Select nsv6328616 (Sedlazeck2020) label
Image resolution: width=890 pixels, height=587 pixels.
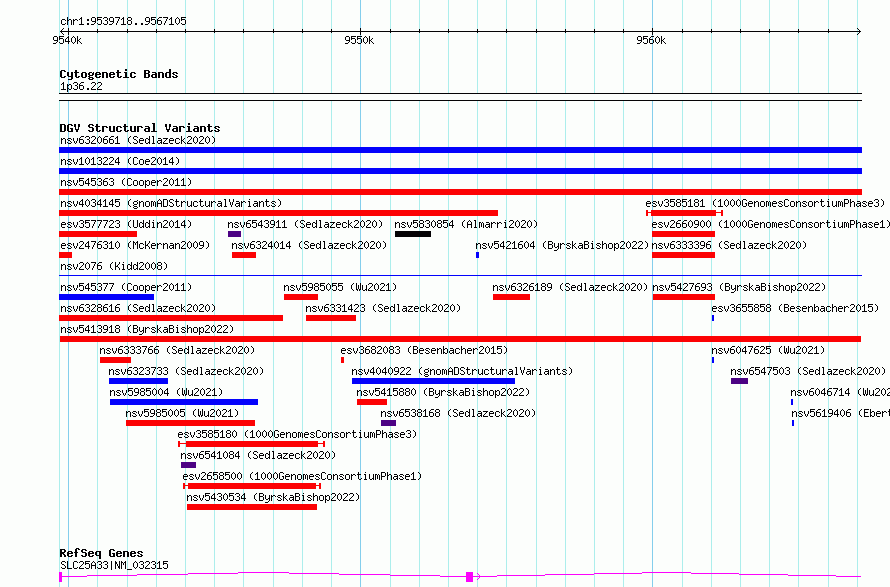(x=138, y=308)
